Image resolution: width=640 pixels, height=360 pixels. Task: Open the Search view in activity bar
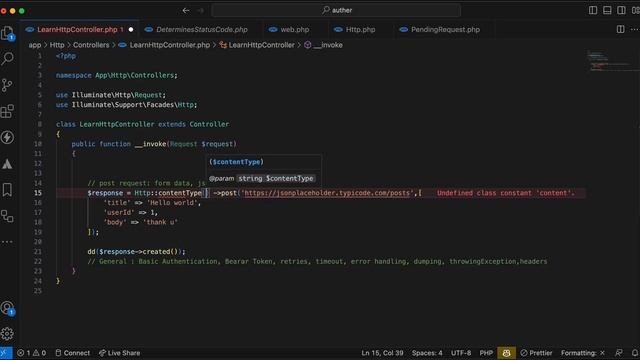pos(7,59)
